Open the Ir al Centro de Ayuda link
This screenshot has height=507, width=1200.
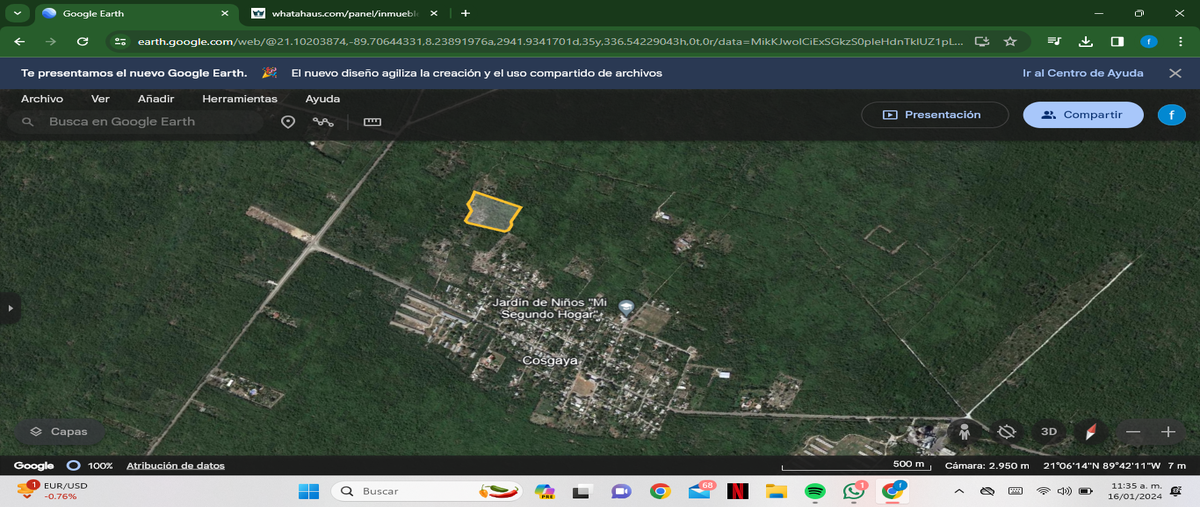(x=1083, y=73)
